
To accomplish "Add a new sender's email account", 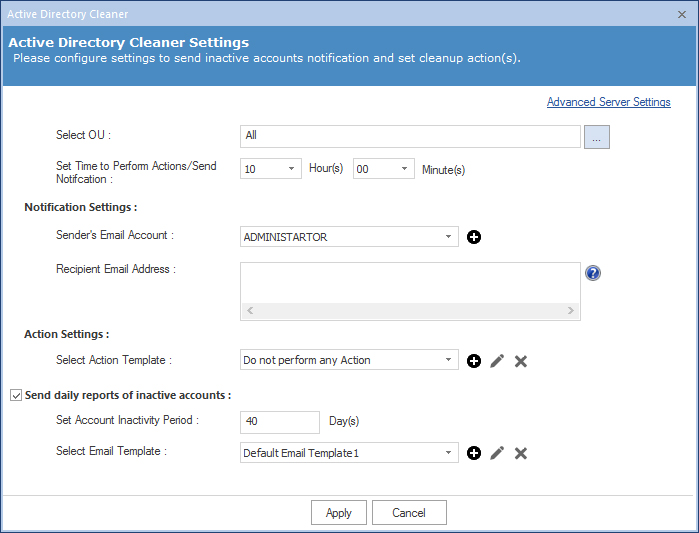I will pos(473,237).
